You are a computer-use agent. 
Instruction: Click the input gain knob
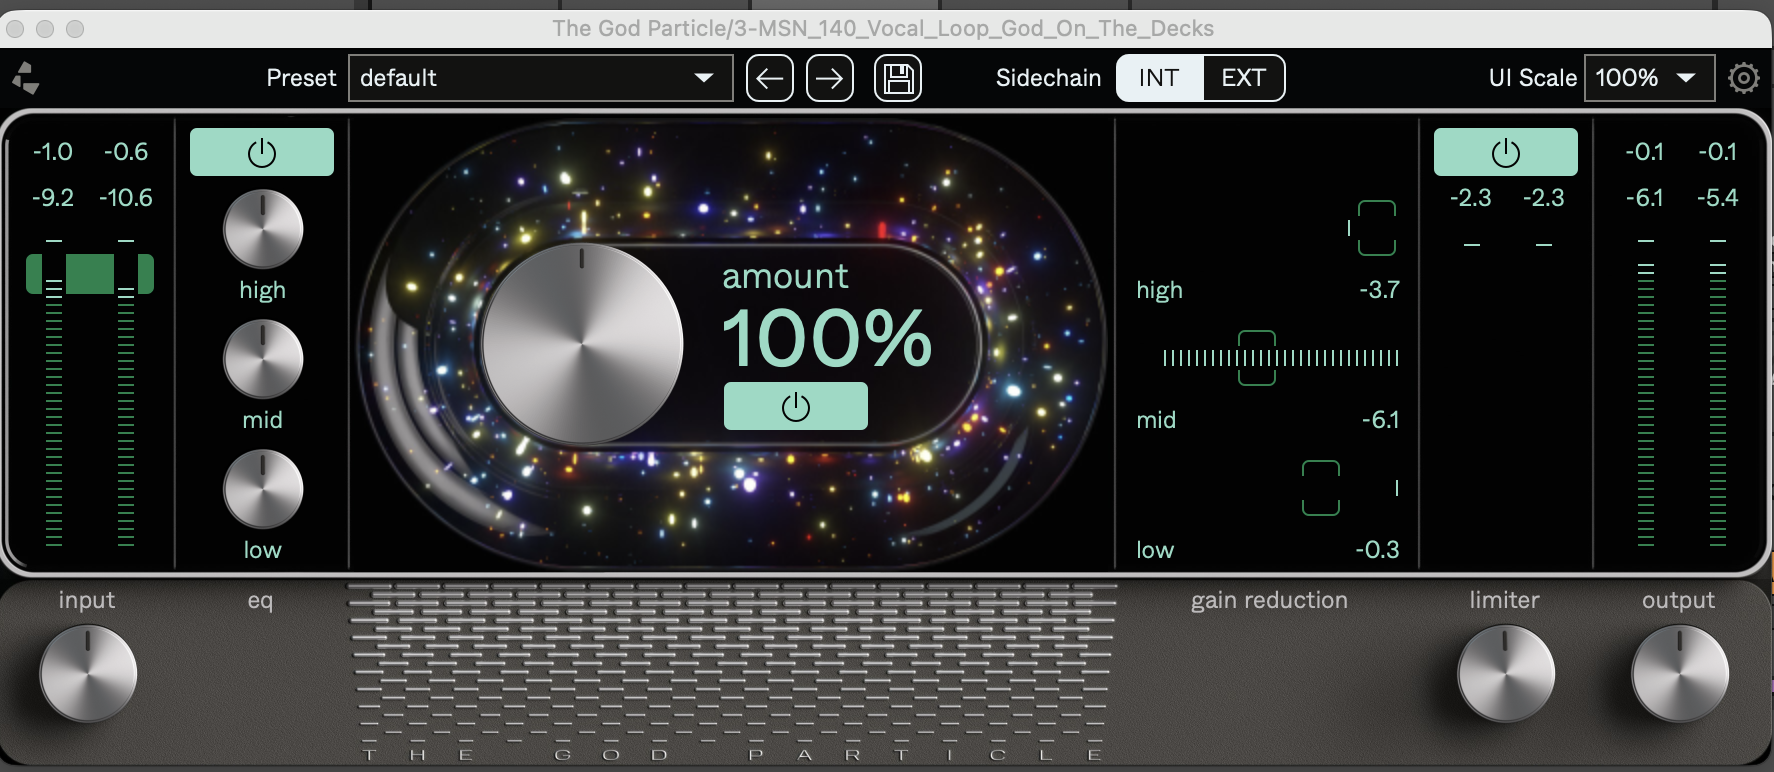click(88, 674)
